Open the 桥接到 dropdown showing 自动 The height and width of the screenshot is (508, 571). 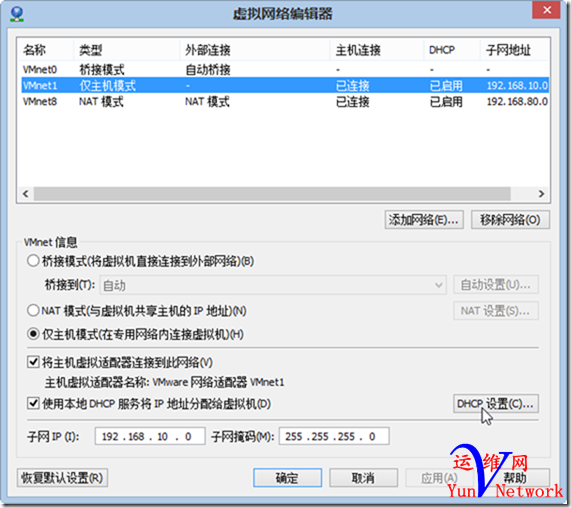(x=273, y=285)
